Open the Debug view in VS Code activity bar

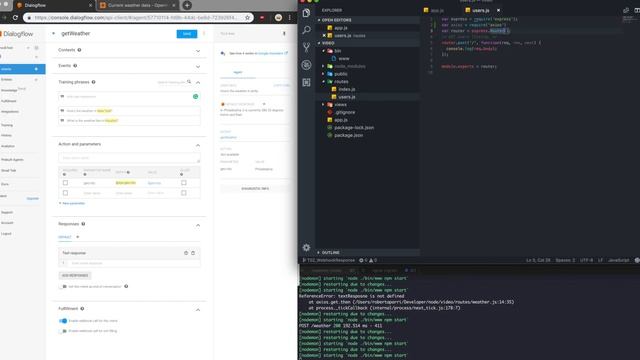tap(306, 65)
